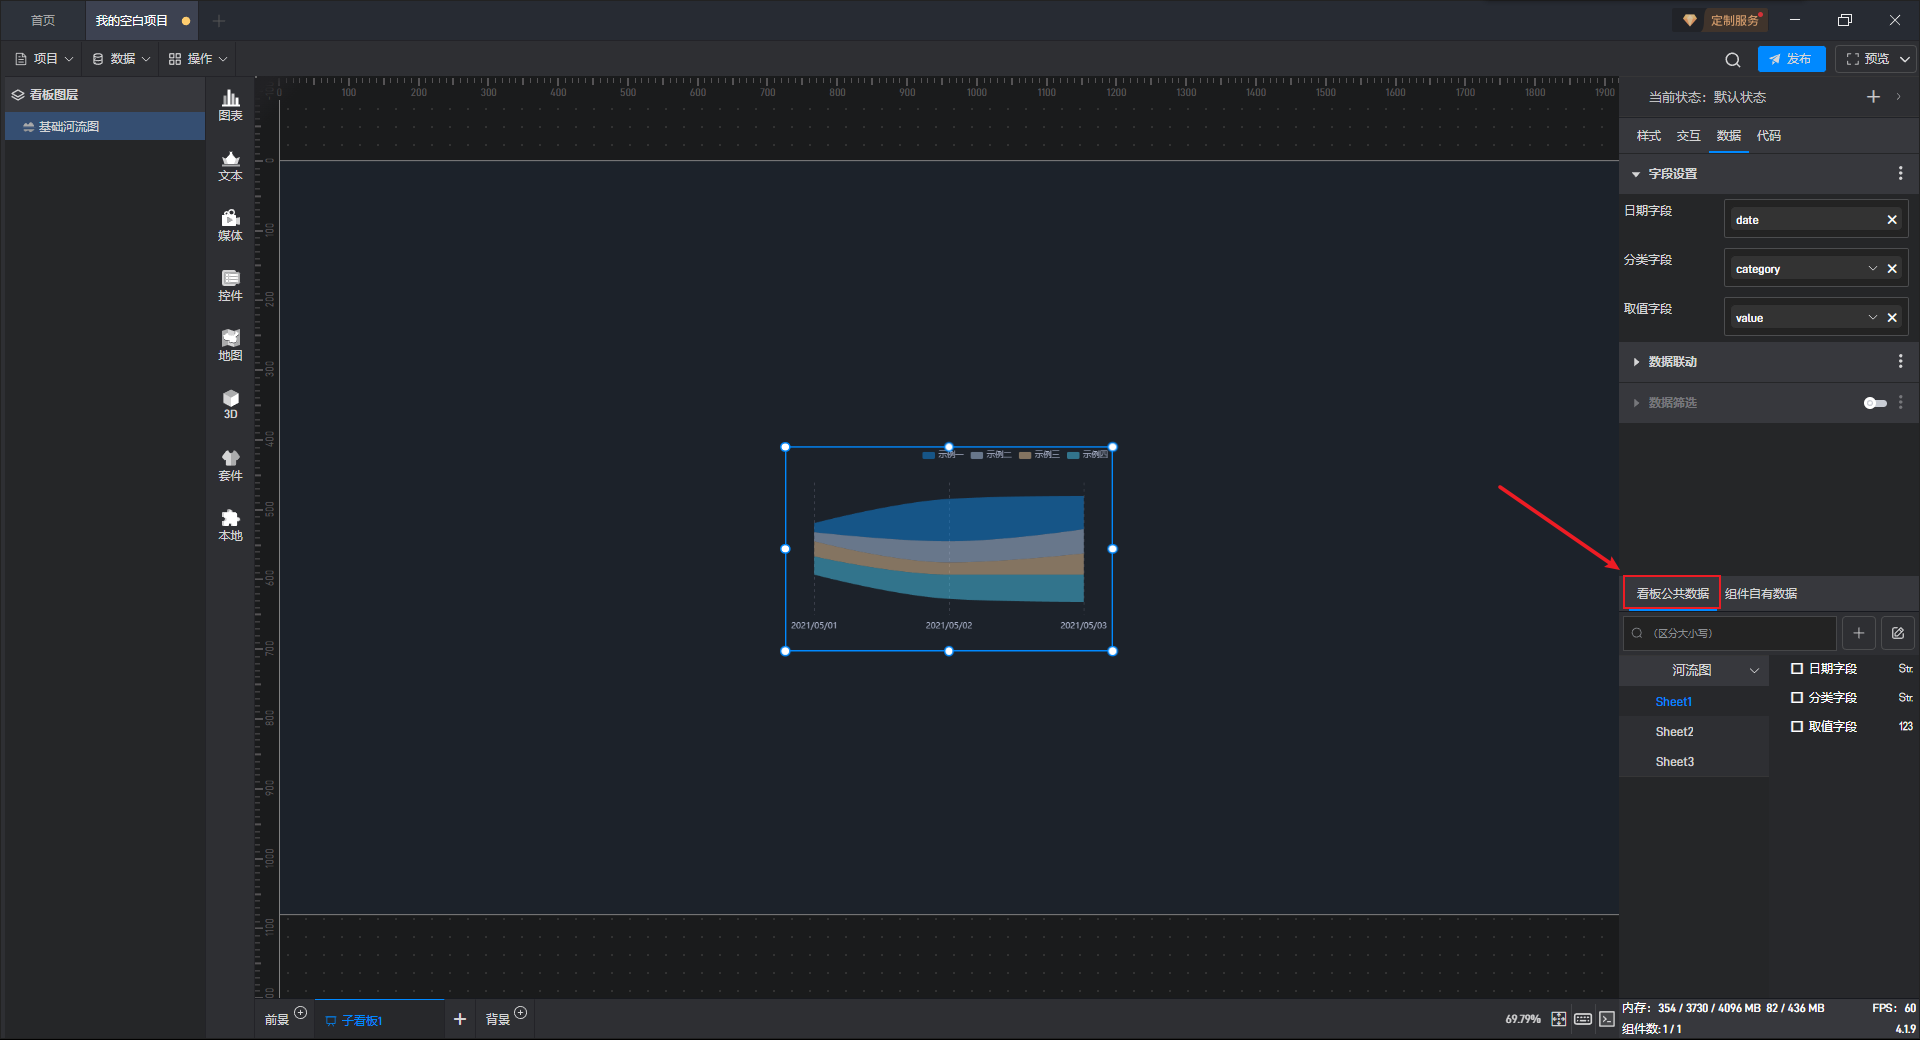Clear the category field with X

(x=1892, y=269)
